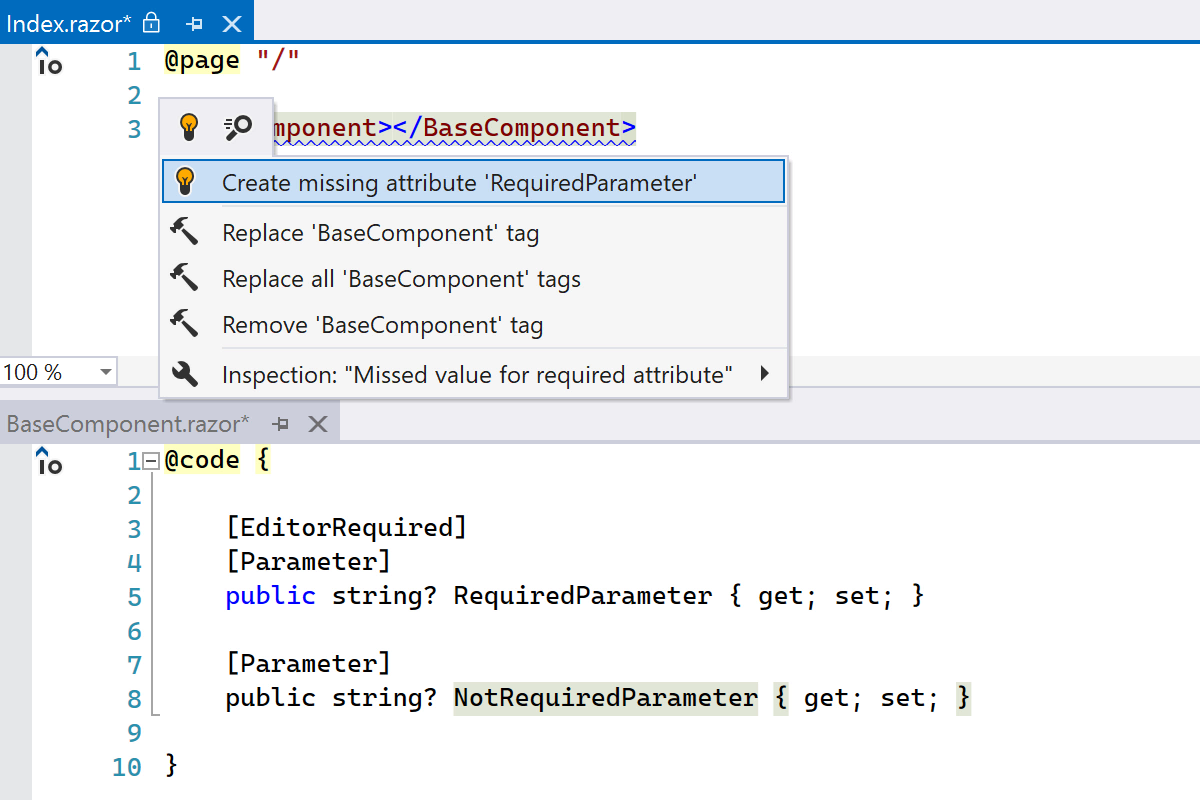Pin the Index.razor tab
Screen dimensions: 1200x800
[195, 23]
